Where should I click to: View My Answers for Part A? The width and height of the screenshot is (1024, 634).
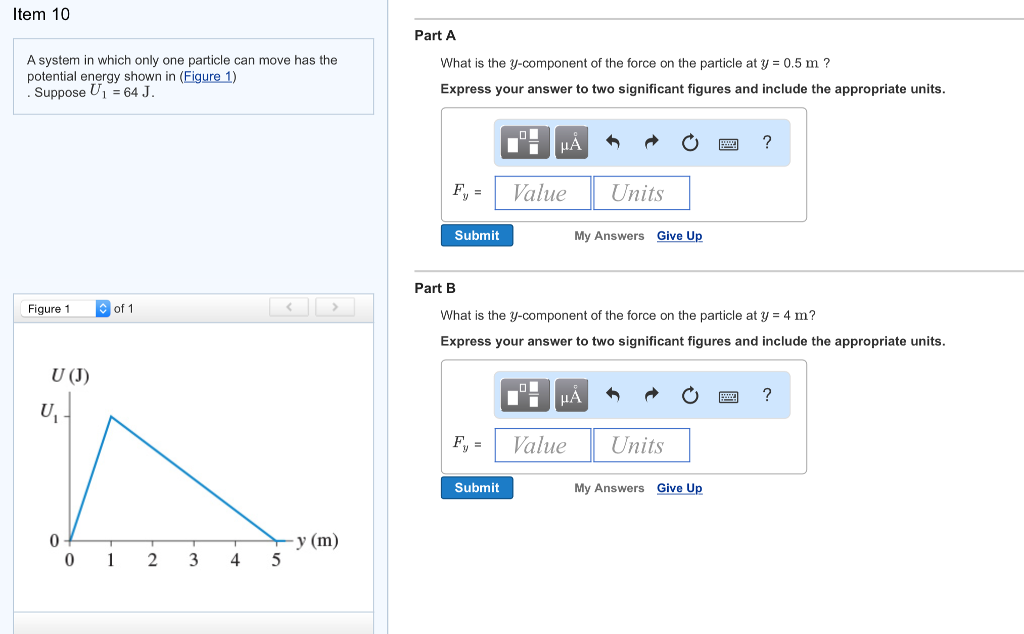tap(608, 235)
